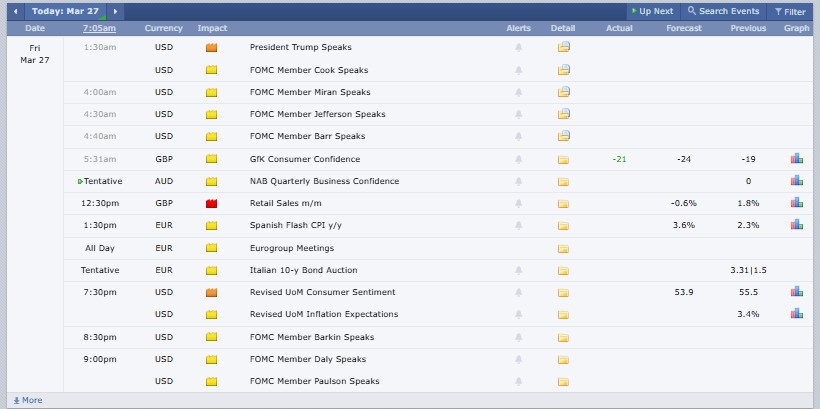Go to previous day arrow
The height and width of the screenshot is (409, 820).
click(x=16, y=12)
